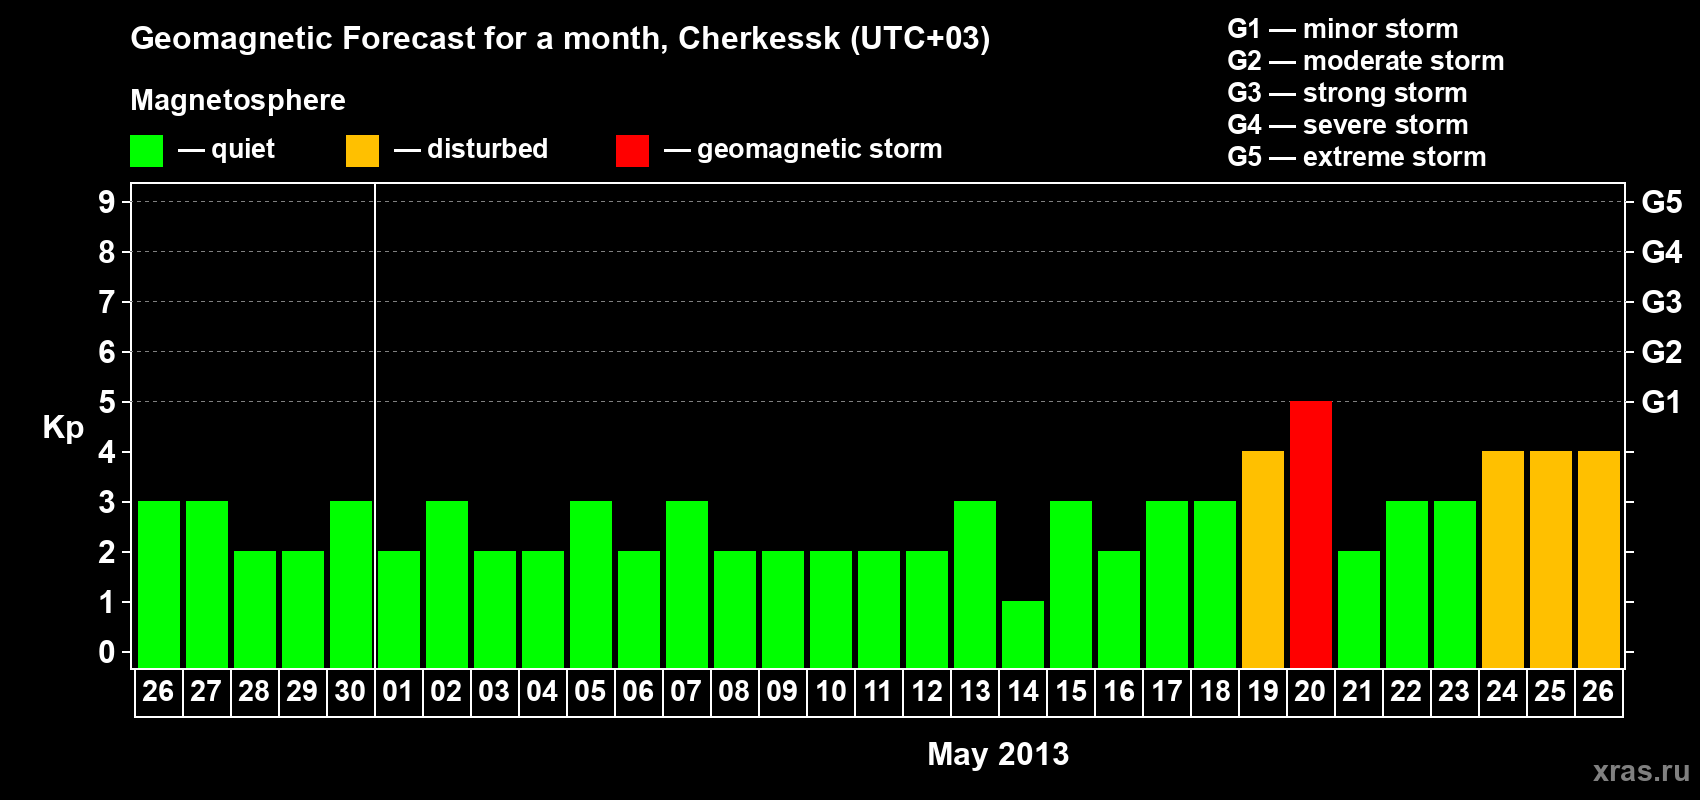Click the G3 label on right axis
This screenshot has width=1700, height=800.
(x=1662, y=302)
